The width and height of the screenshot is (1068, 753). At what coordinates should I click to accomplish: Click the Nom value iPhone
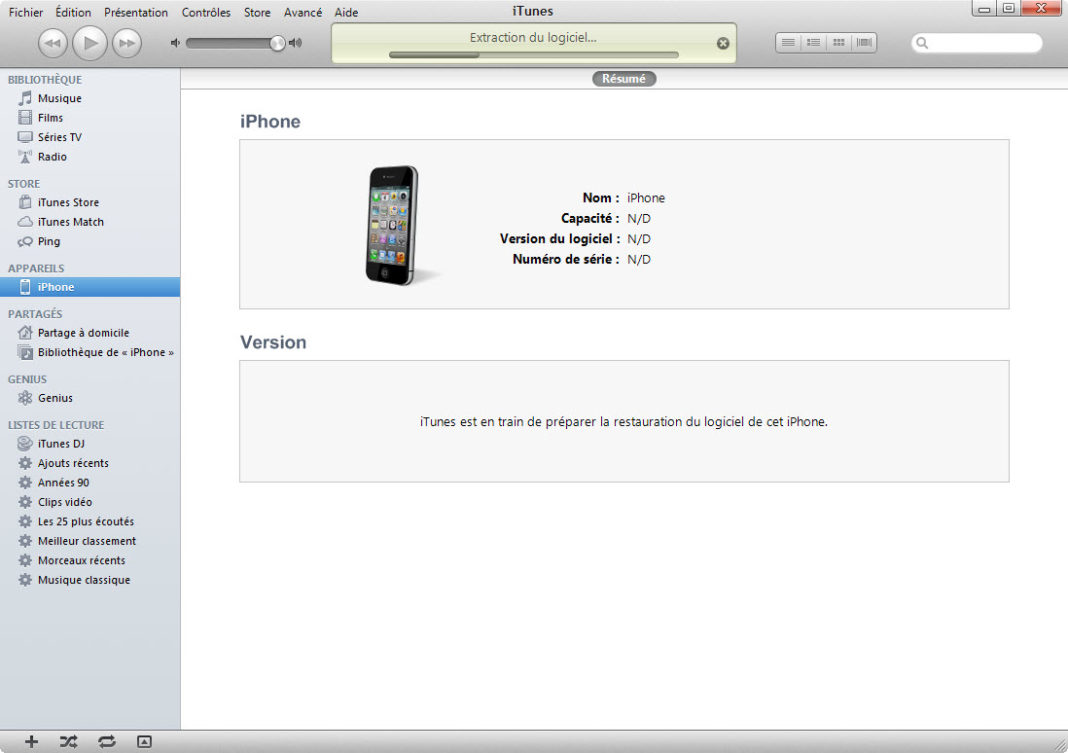click(x=646, y=198)
